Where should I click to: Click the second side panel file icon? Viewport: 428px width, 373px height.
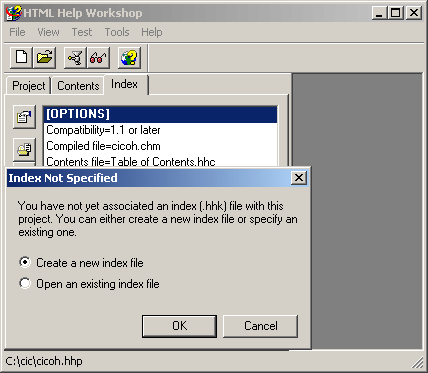click(x=24, y=149)
